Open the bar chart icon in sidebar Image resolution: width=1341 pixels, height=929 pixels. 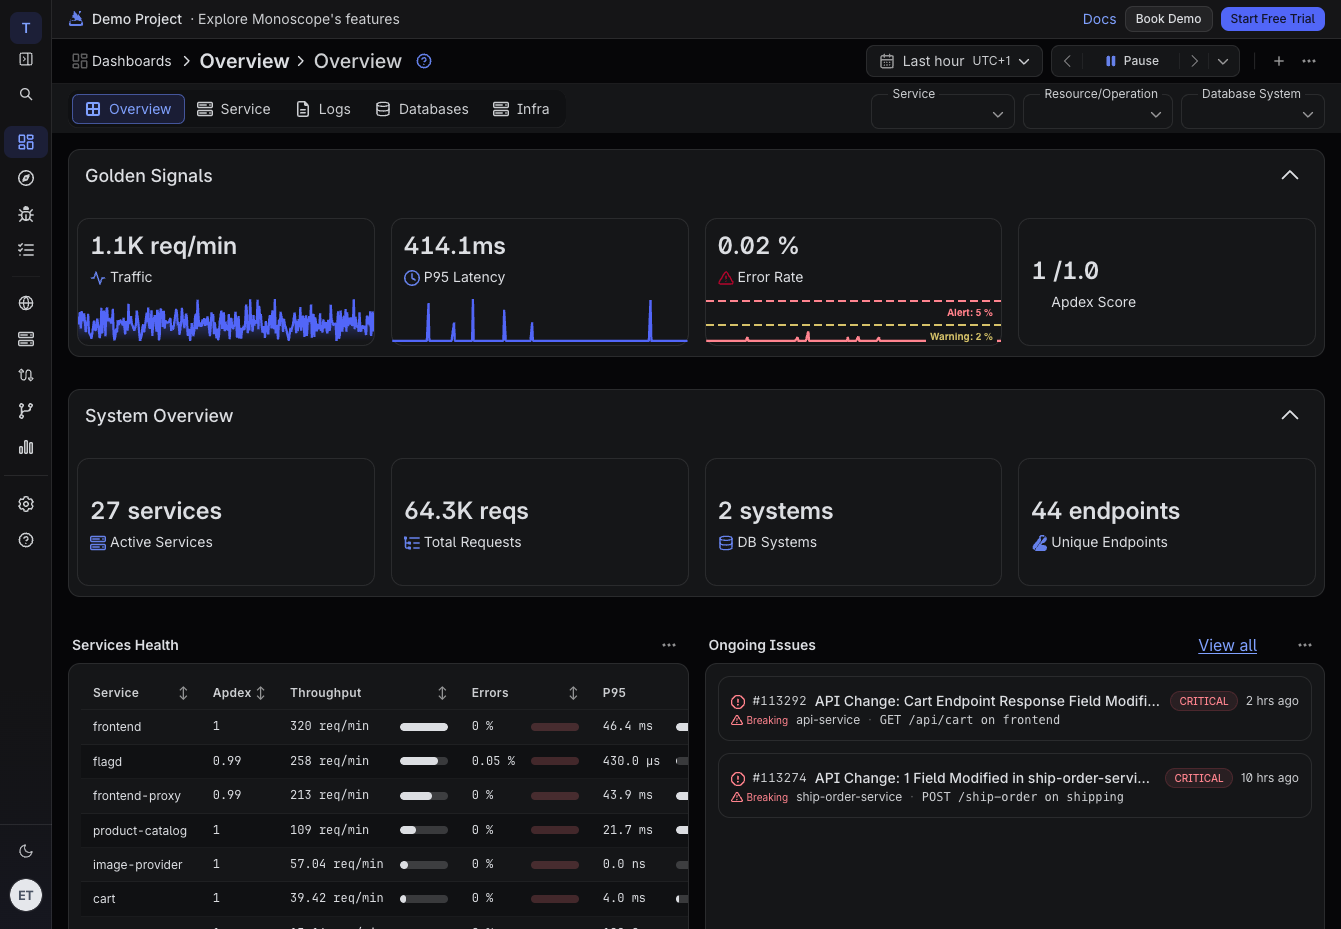point(26,447)
